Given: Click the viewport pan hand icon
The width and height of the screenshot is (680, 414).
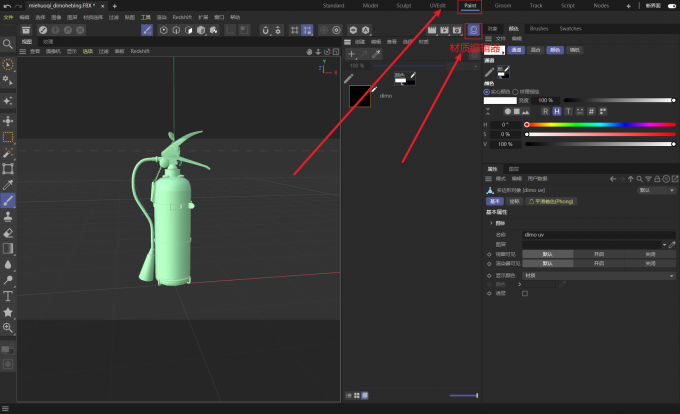Looking at the screenshot, I should tap(309, 52).
